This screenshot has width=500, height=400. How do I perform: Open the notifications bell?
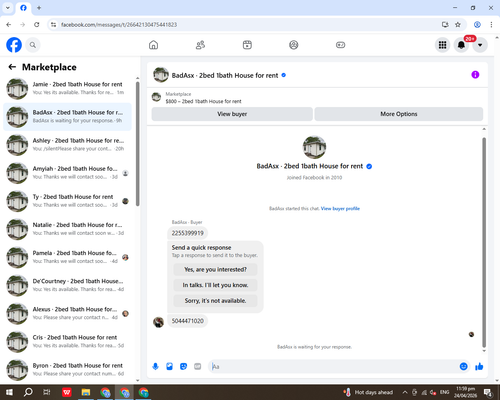coord(461,45)
